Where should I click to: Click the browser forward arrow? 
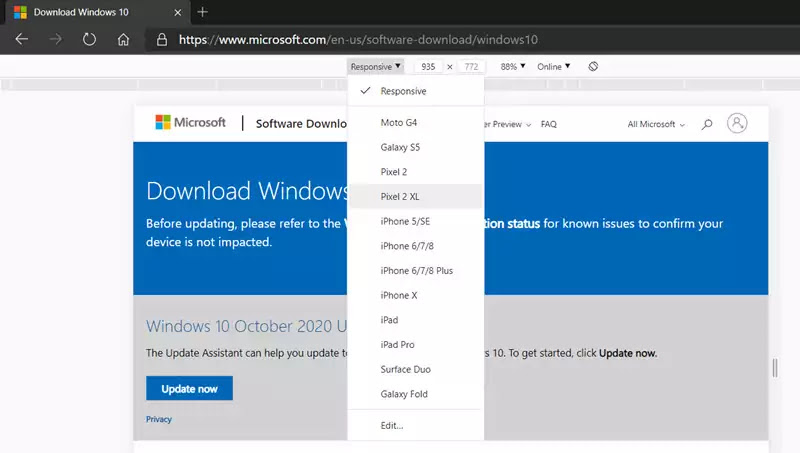pyautogui.click(x=56, y=39)
